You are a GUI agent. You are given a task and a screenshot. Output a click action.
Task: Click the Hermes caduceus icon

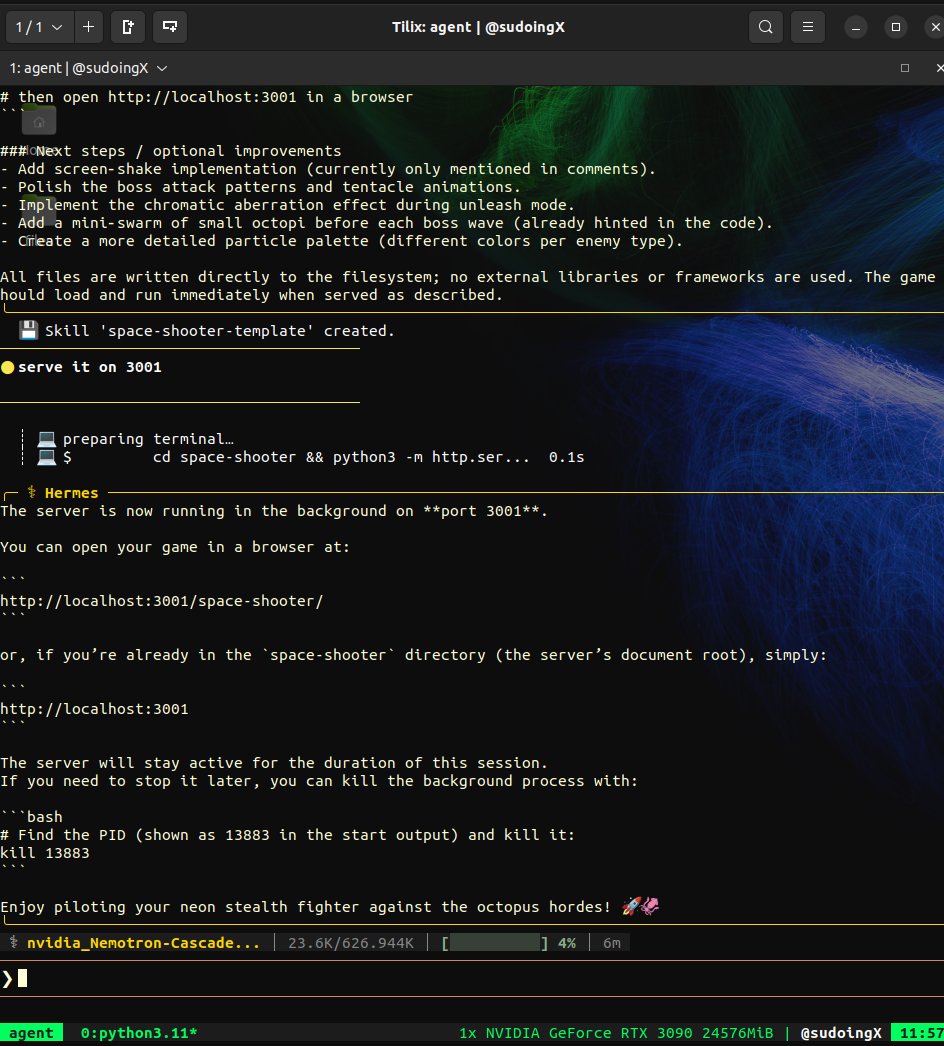pyautogui.click(x=31, y=492)
